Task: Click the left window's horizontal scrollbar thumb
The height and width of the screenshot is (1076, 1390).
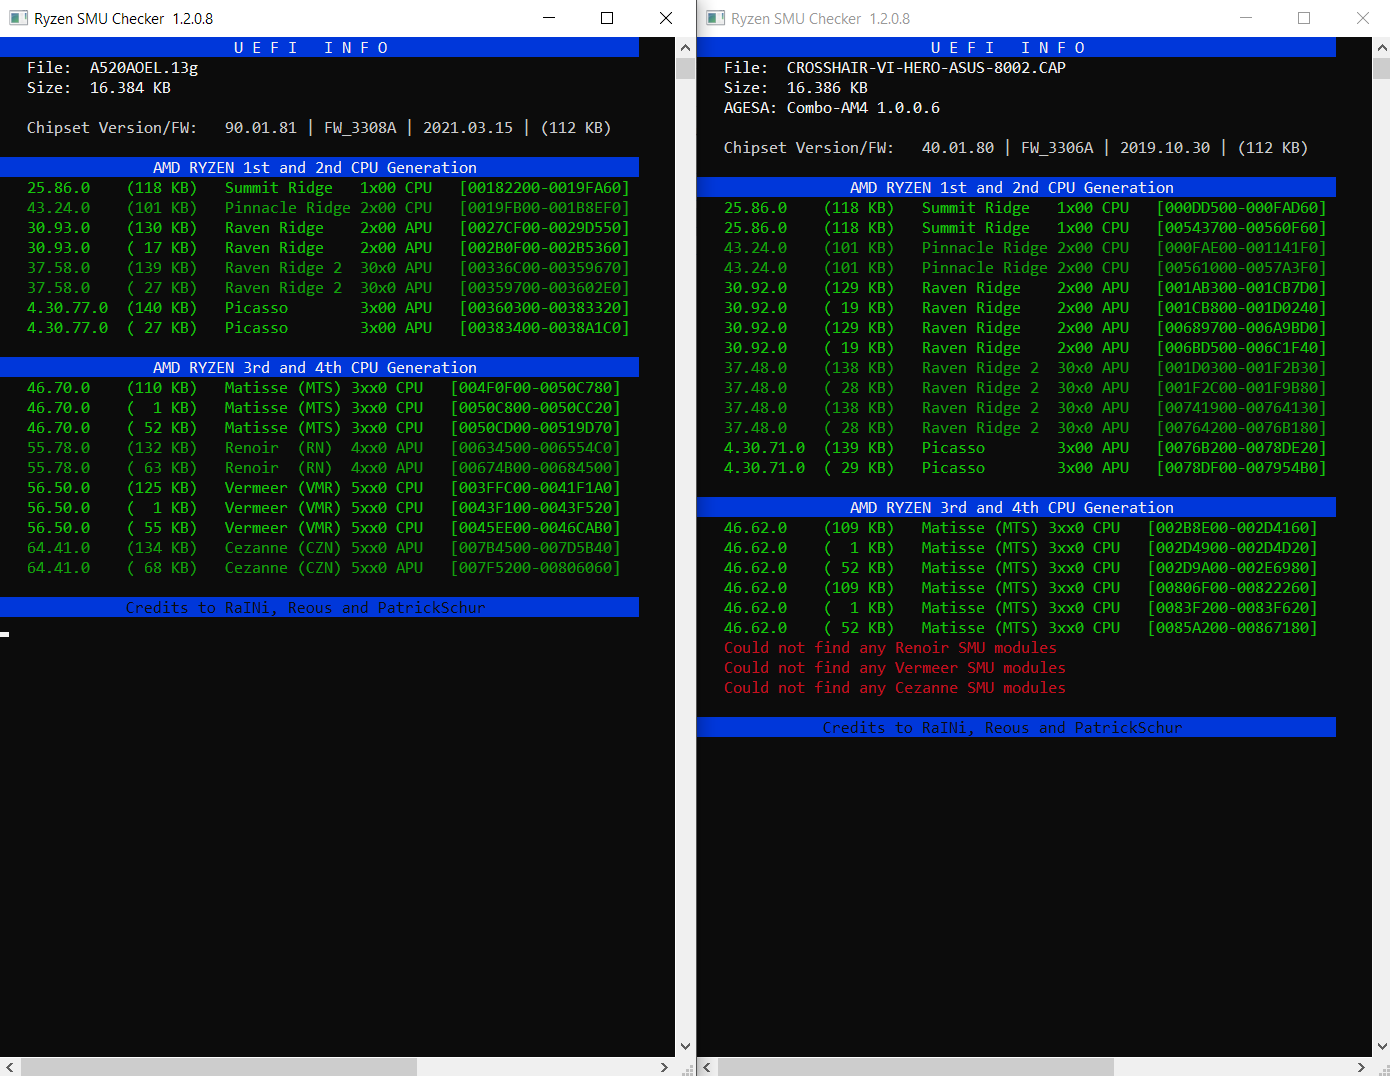Action: (x=219, y=1067)
